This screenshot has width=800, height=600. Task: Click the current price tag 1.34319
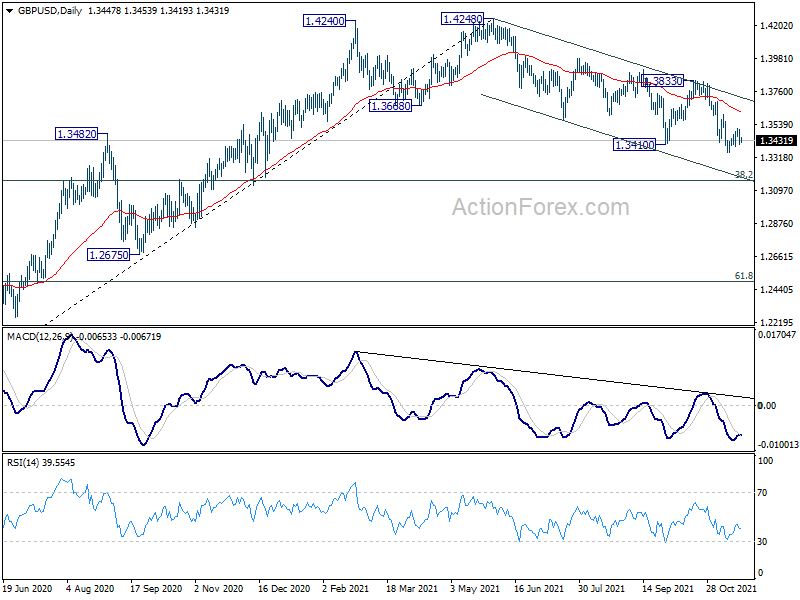(776, 141)
